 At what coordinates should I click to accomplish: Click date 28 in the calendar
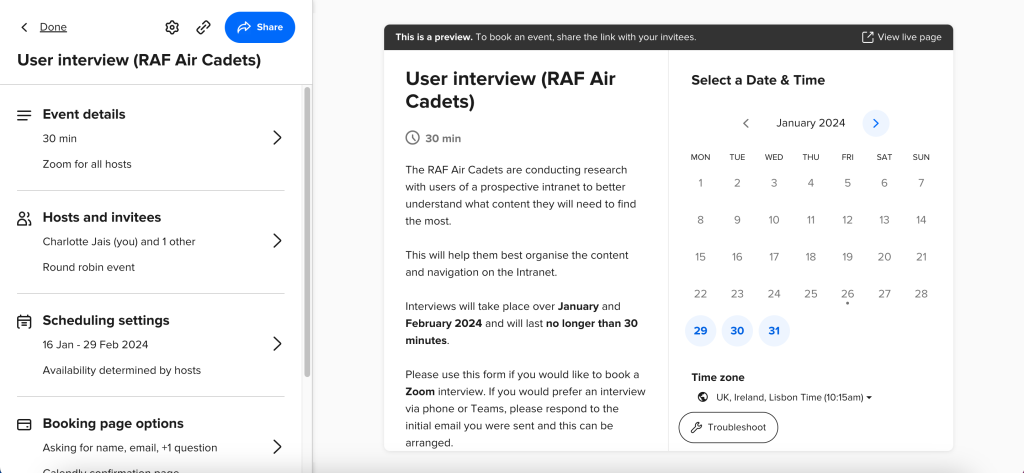(x=921, y=294)
